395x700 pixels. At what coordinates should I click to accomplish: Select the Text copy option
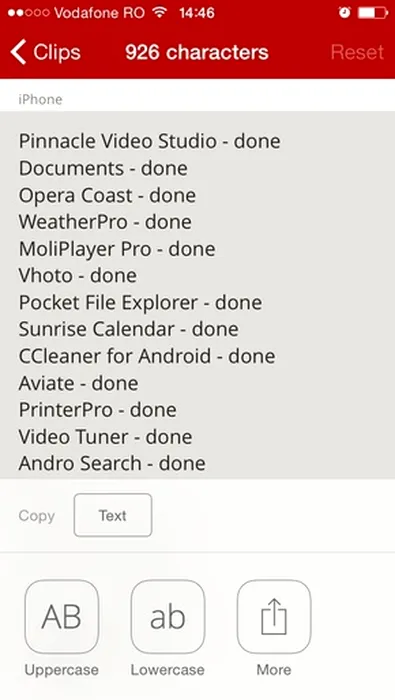[113, 515]
